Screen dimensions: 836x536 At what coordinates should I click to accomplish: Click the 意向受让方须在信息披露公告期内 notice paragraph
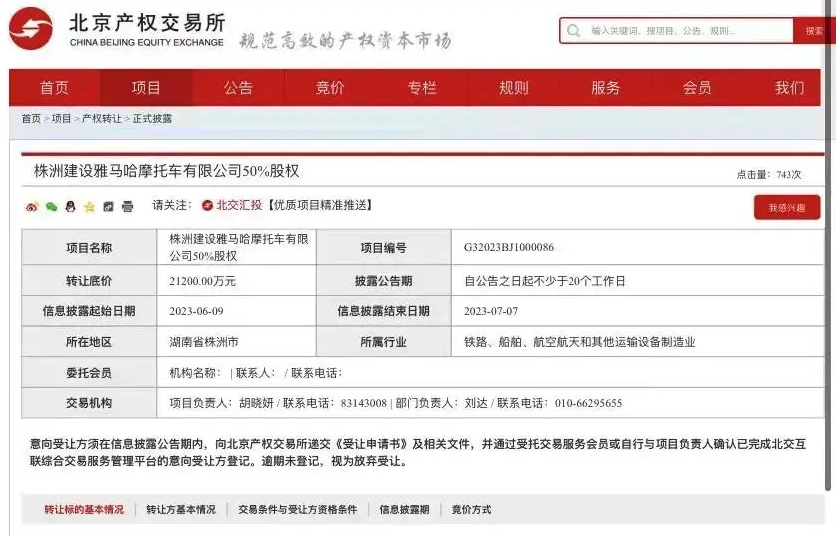tap(417, 452)
